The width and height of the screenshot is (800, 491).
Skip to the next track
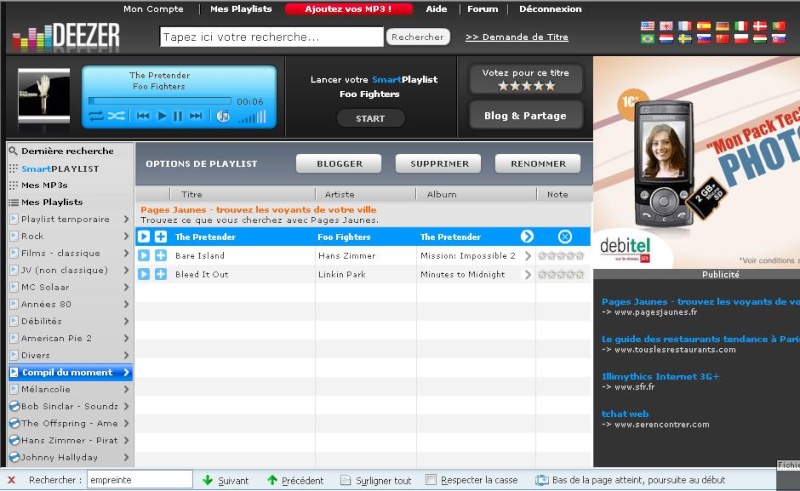(x=196, y=116)
